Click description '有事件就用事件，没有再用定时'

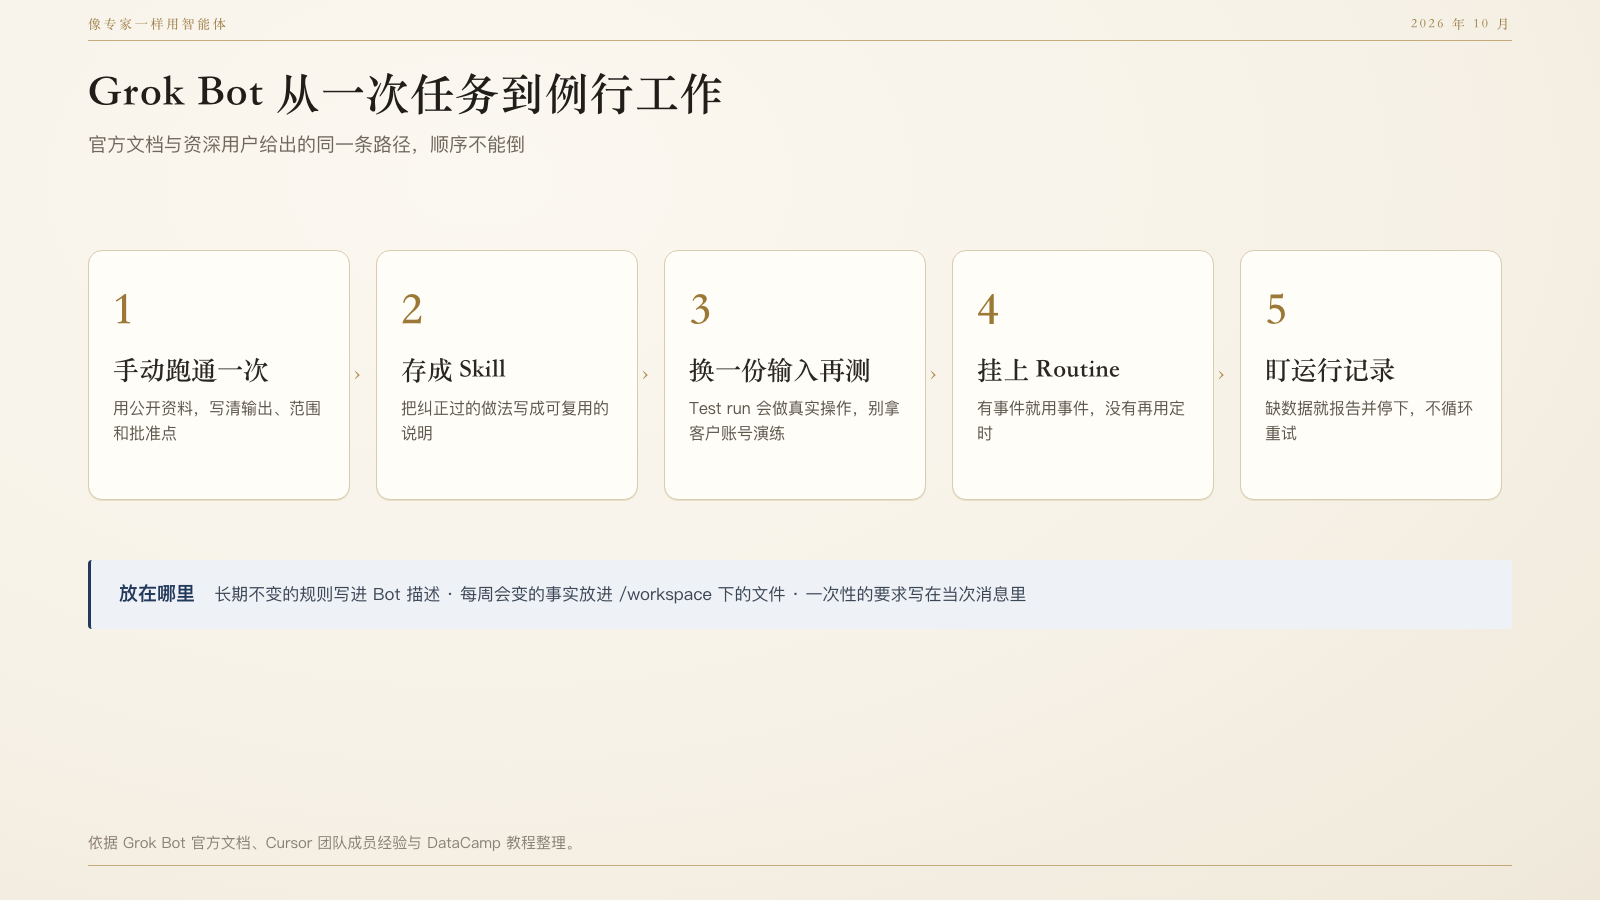(1081, 421)
